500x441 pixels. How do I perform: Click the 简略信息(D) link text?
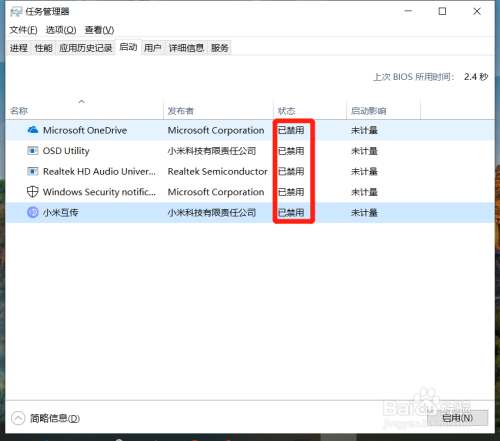(55, 418)
